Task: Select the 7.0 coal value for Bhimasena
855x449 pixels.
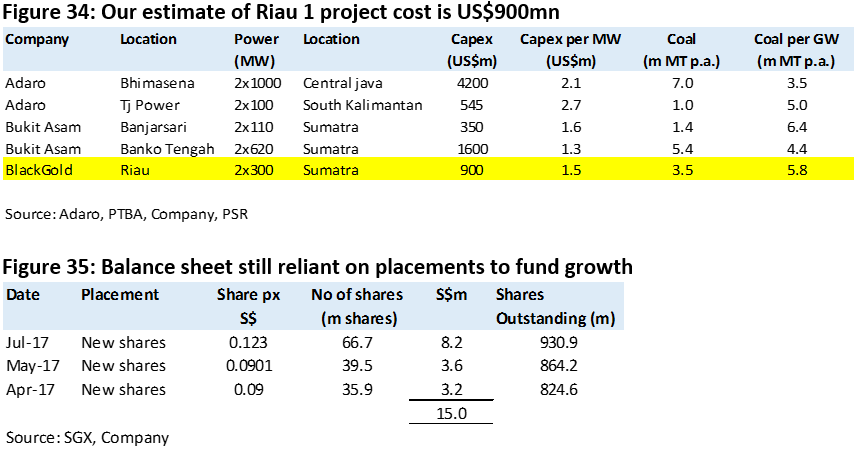Action: tap(683, 83)
